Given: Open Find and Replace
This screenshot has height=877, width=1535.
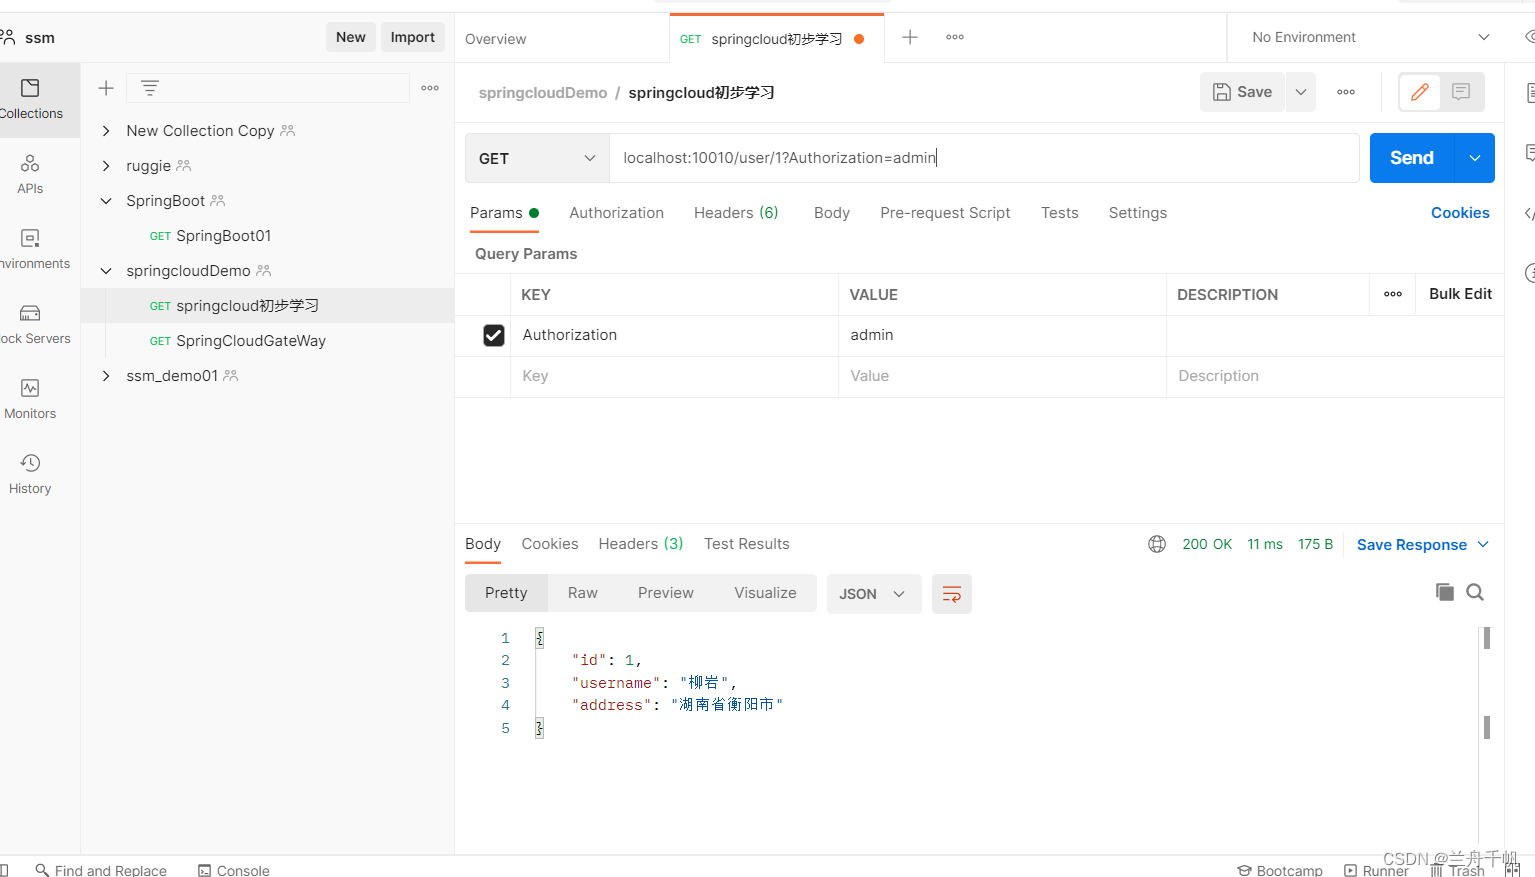Looking at the screenshot, I should click(x=101, y=870).
